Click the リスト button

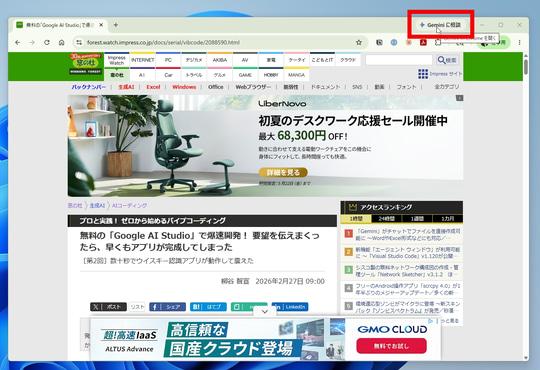coord(137,307)
